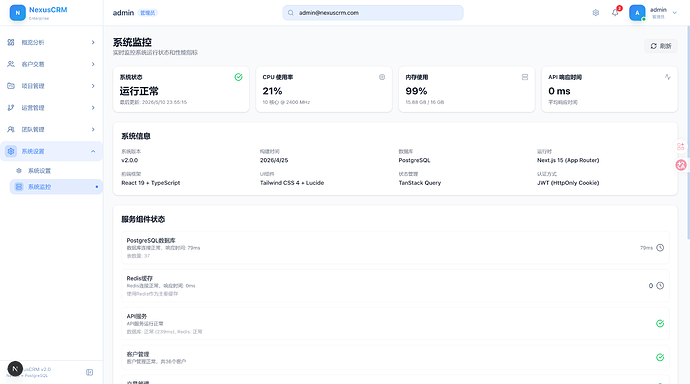Screen dimensions: 690x384
Task: Click the JWT (HttpOnly Cookie) text
Action: (568, 183)
